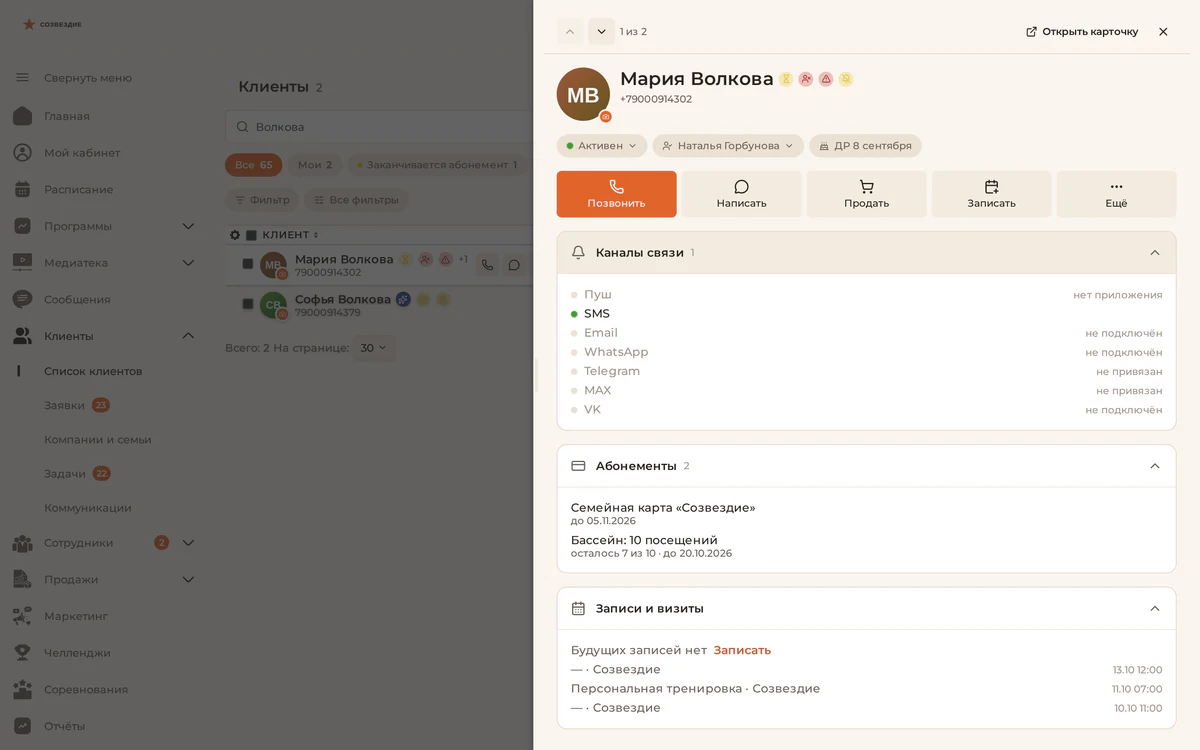Expand the Медиатека menu chevron

point(188,263)
